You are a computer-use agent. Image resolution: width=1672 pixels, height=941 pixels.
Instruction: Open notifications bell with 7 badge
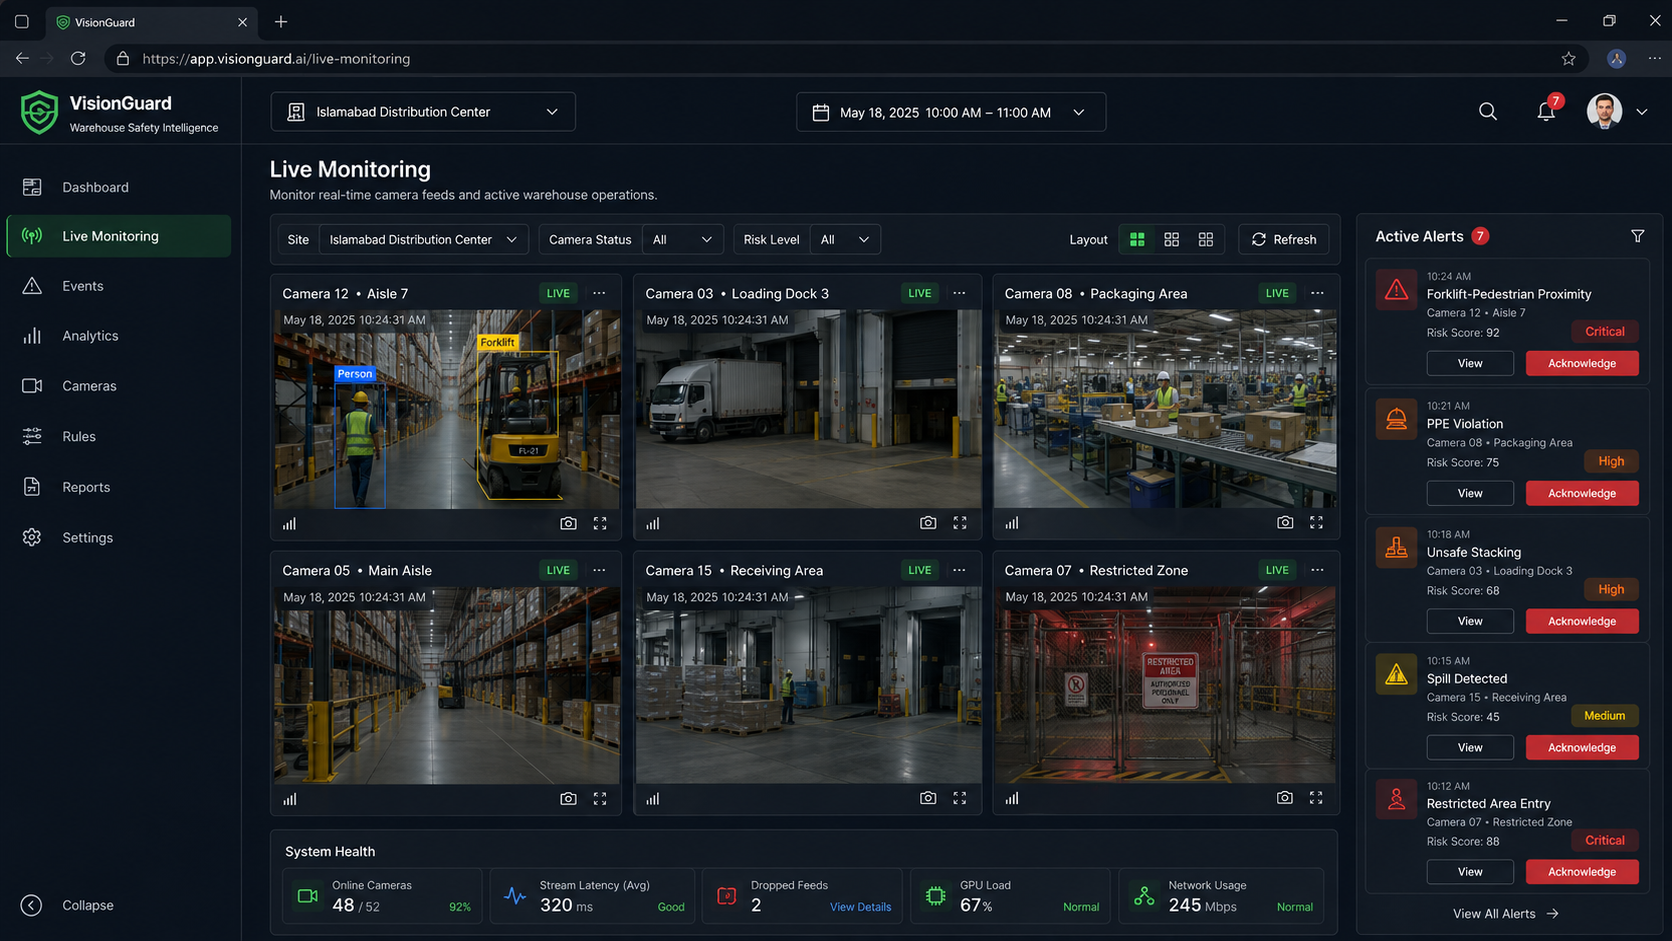(1547, 110)
